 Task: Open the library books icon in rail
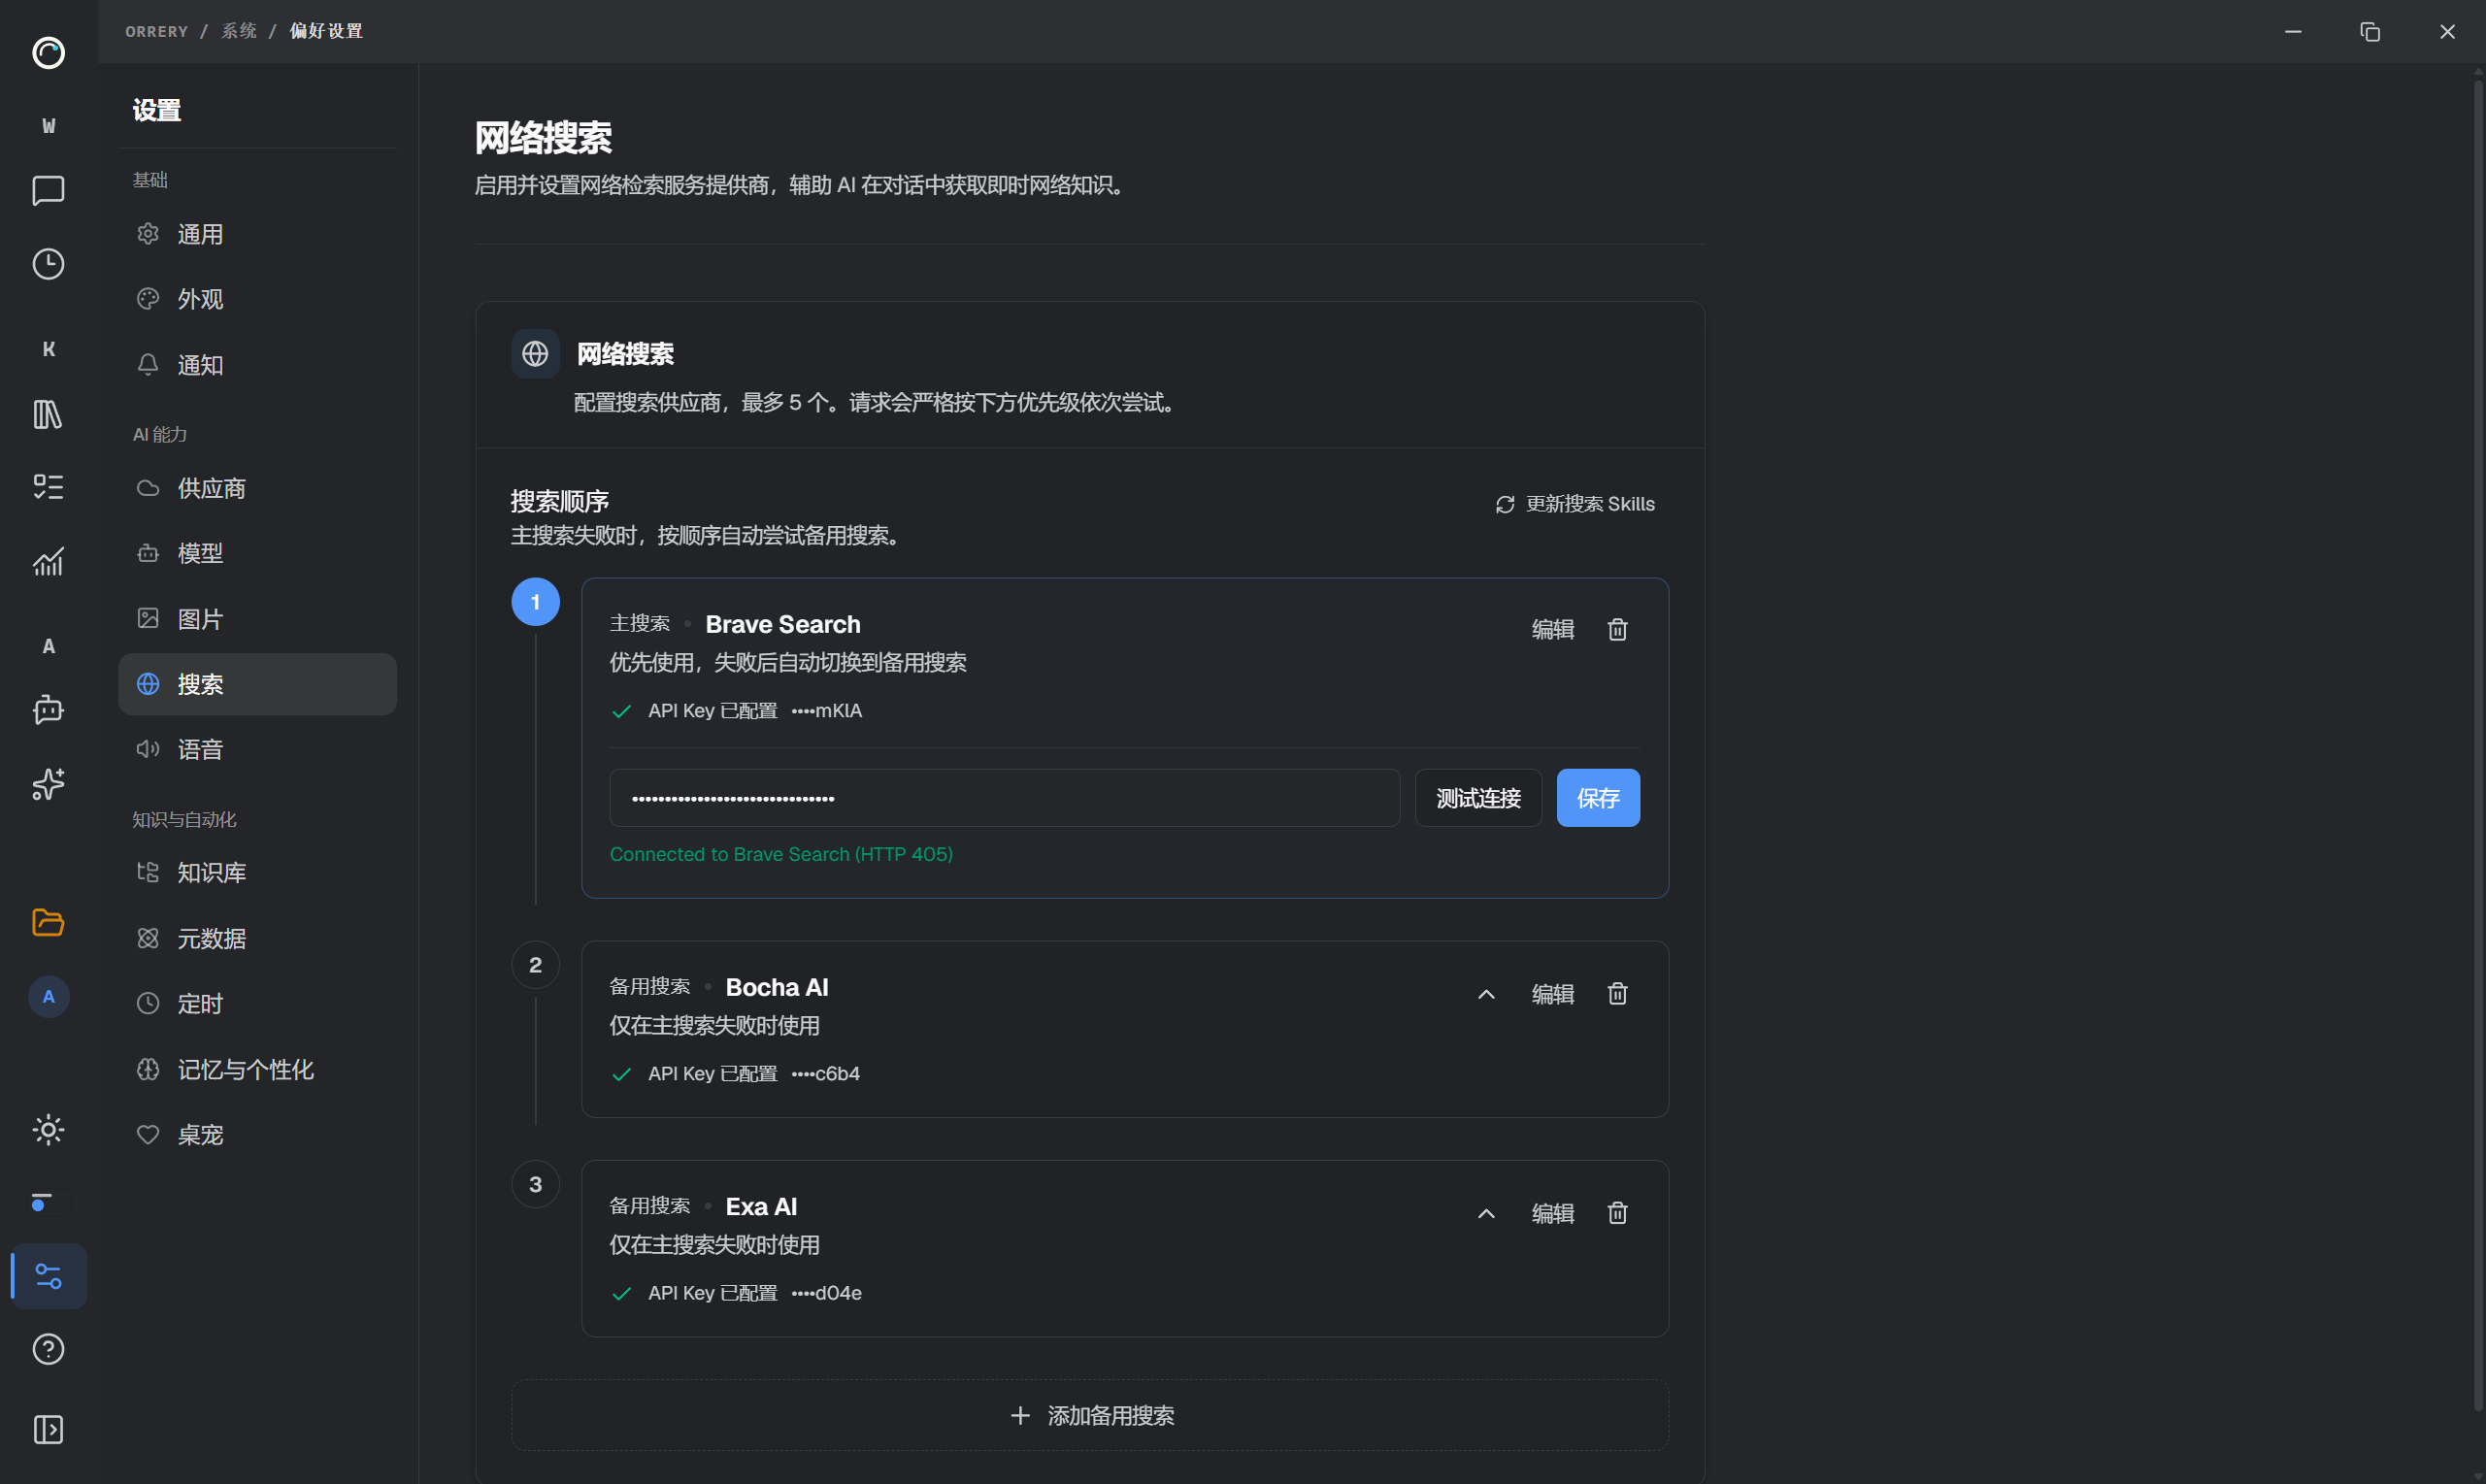pyautogui.click(x=48, y=413)
